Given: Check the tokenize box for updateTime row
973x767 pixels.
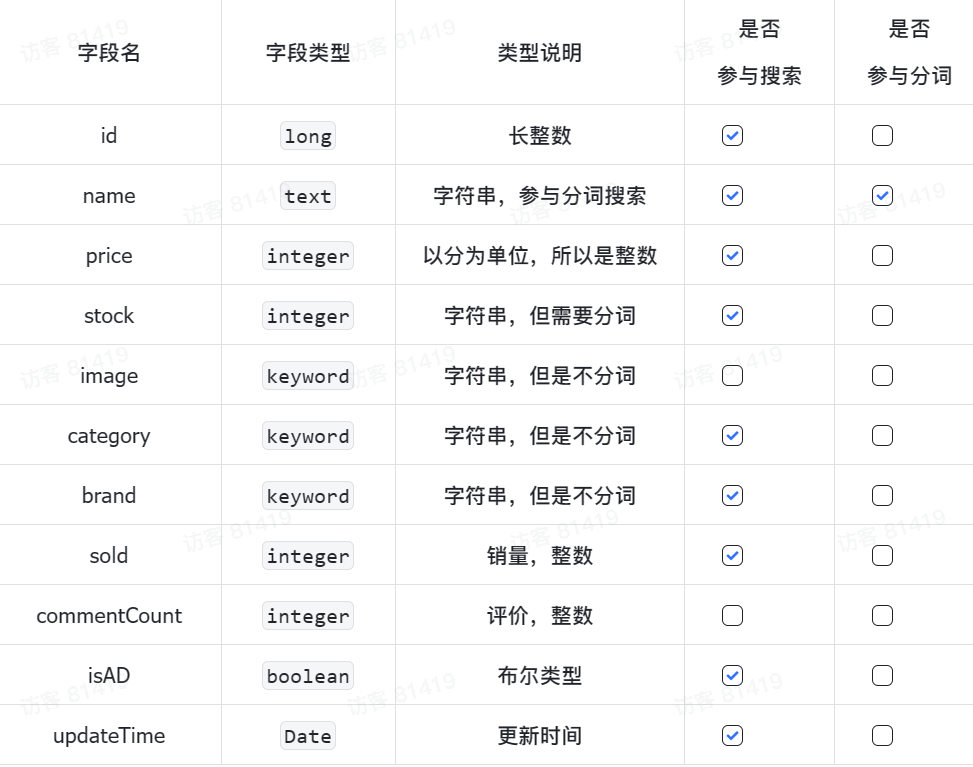Looking at the screenshot, I should coord(882,736).
